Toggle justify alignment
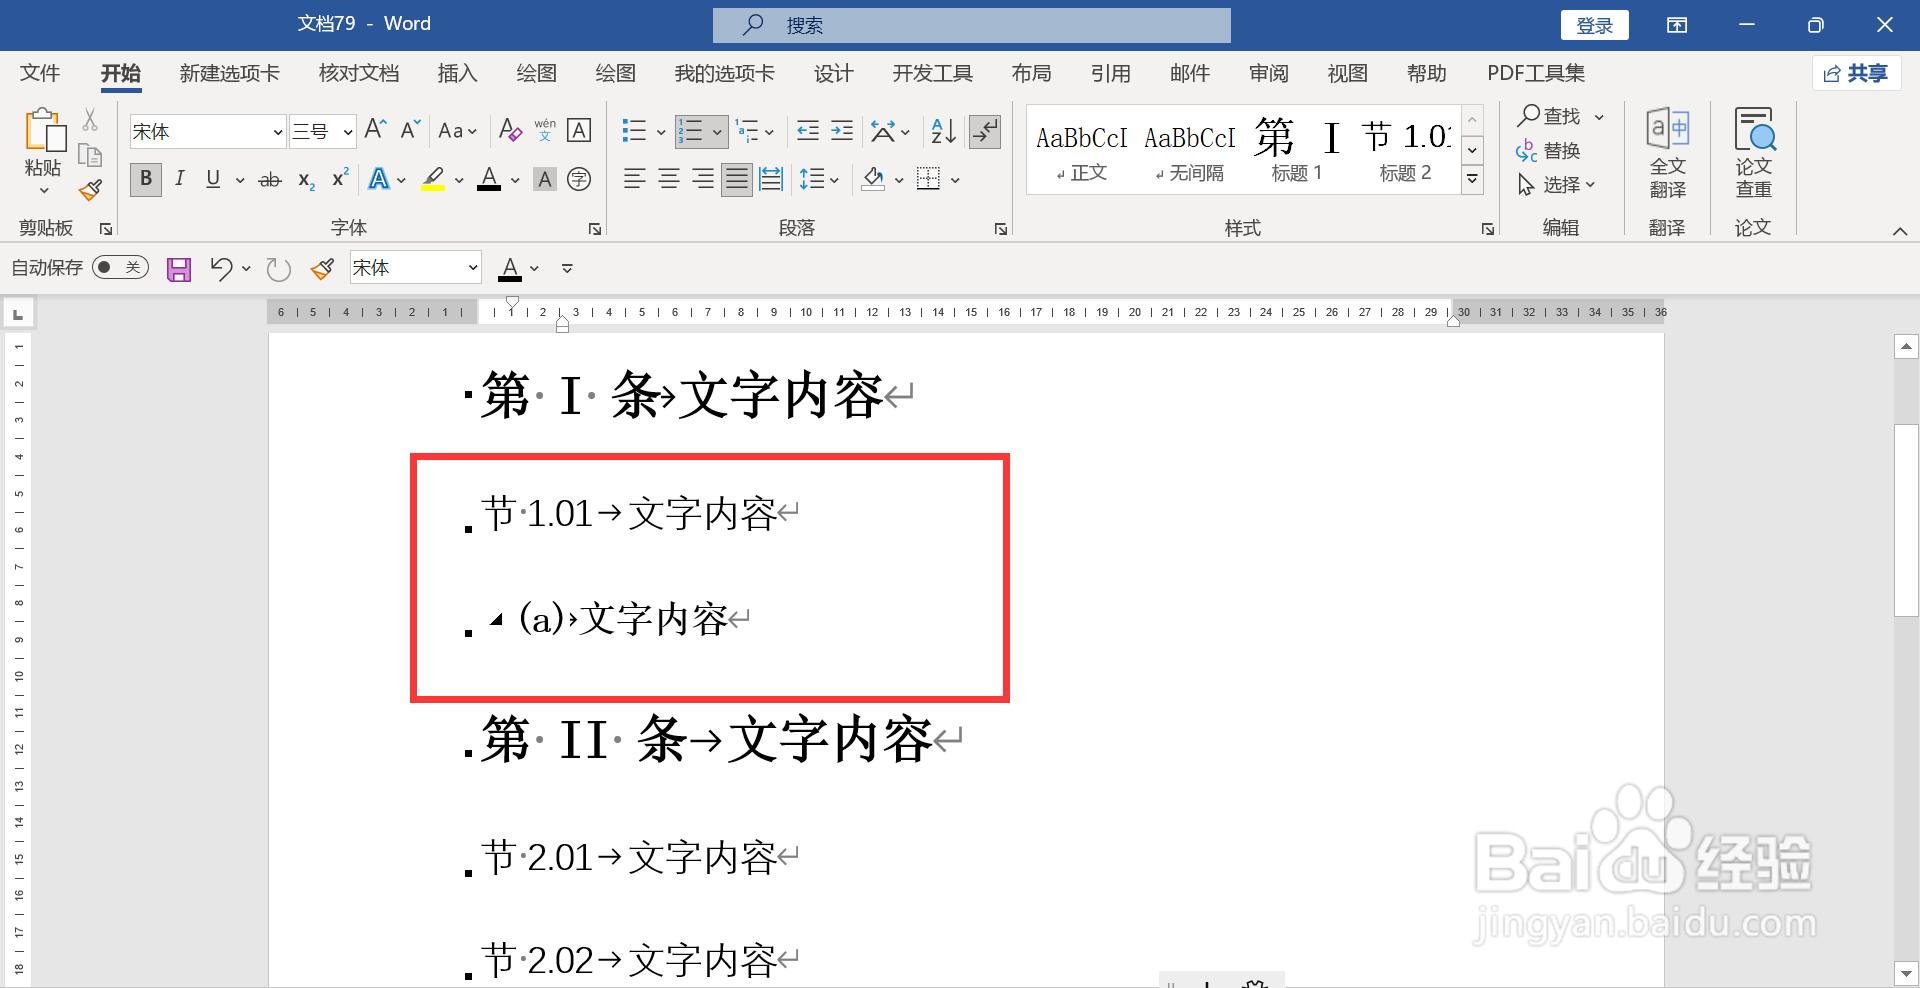Image resolution: width=1920 pixels, height=988 pixels. coord(737,180)
